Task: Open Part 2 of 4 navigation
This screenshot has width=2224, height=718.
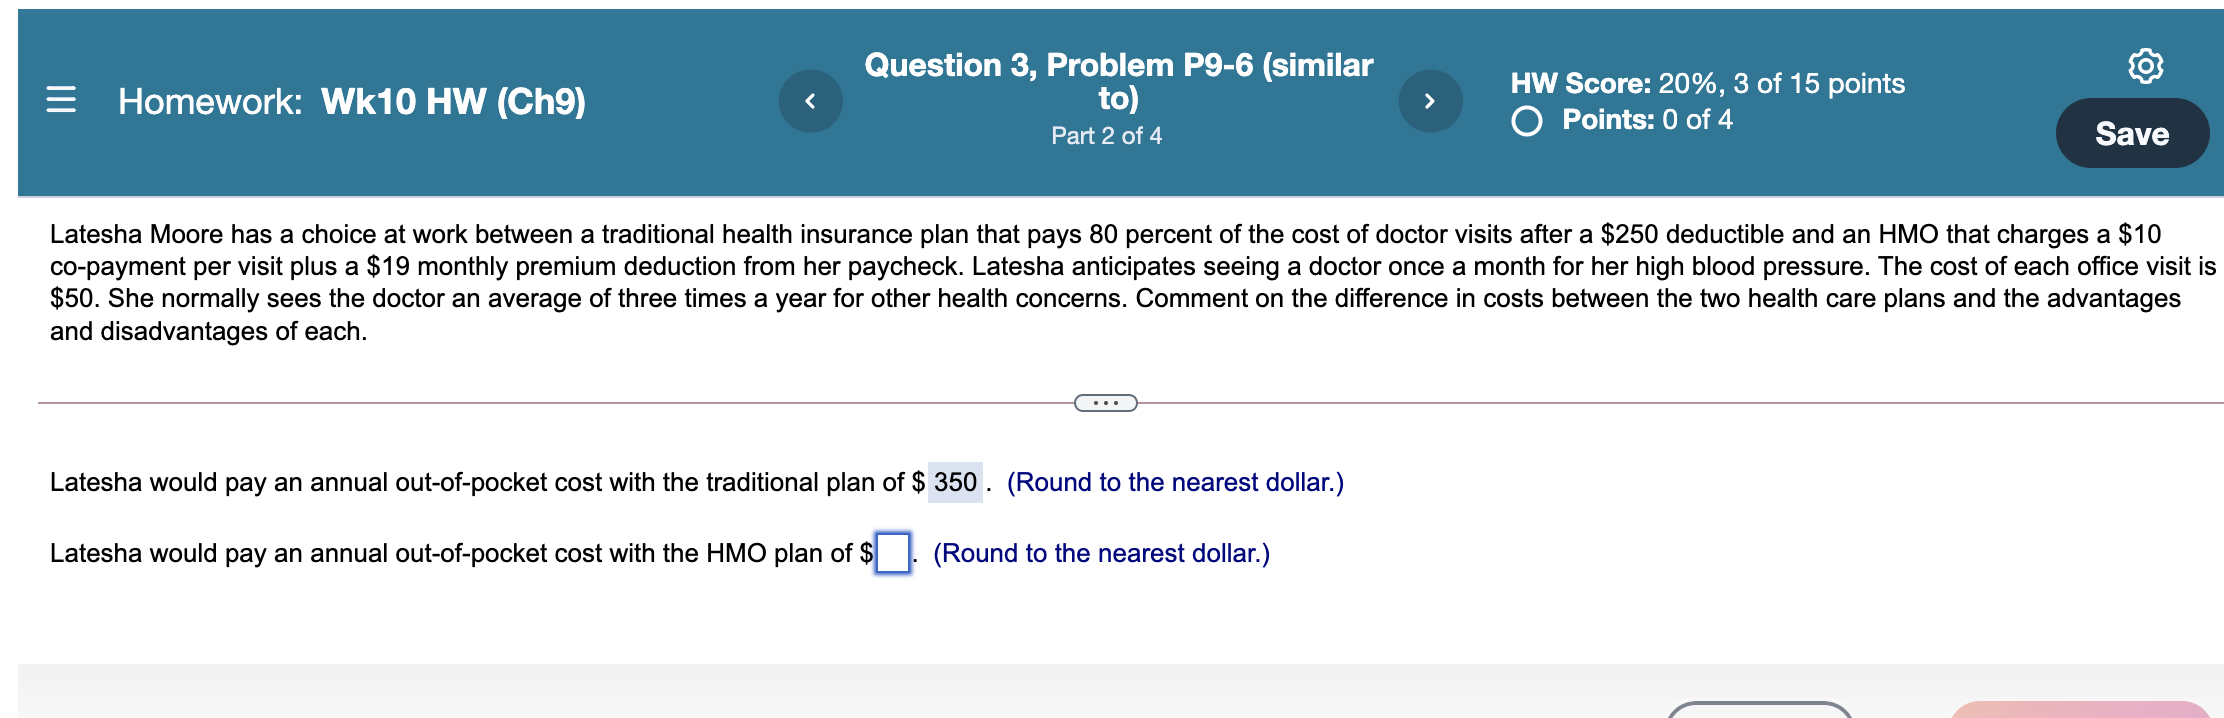Action: [1106, 135]
